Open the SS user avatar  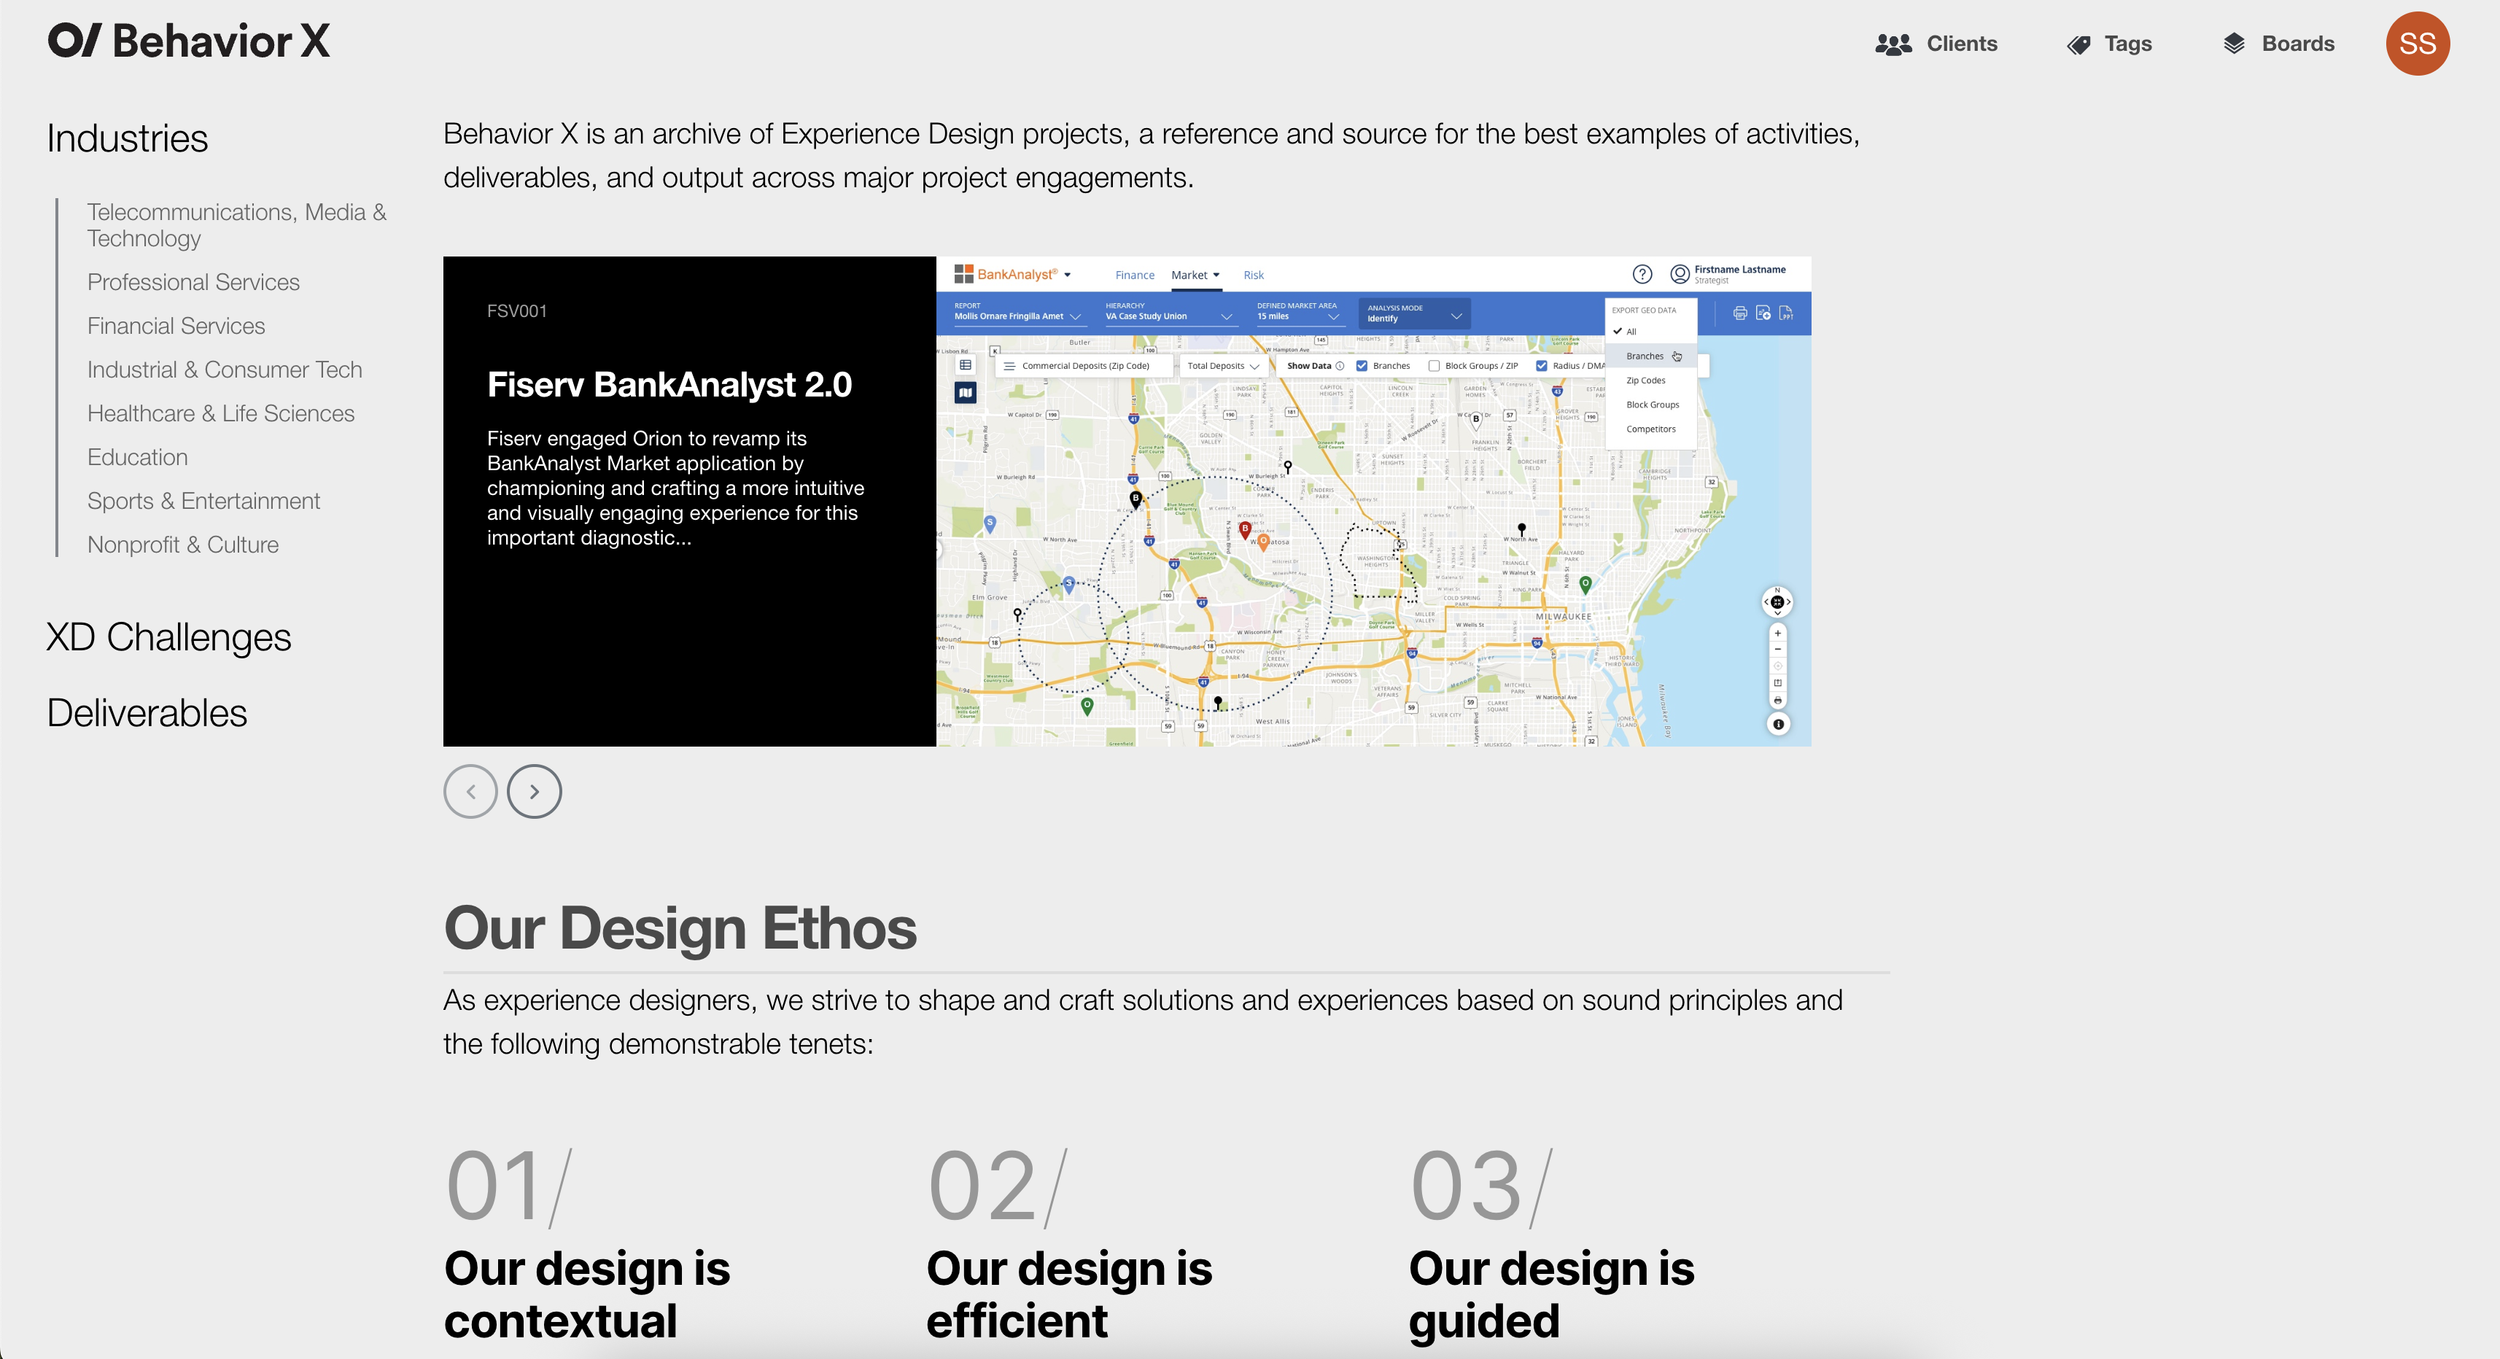[2417, 44]
